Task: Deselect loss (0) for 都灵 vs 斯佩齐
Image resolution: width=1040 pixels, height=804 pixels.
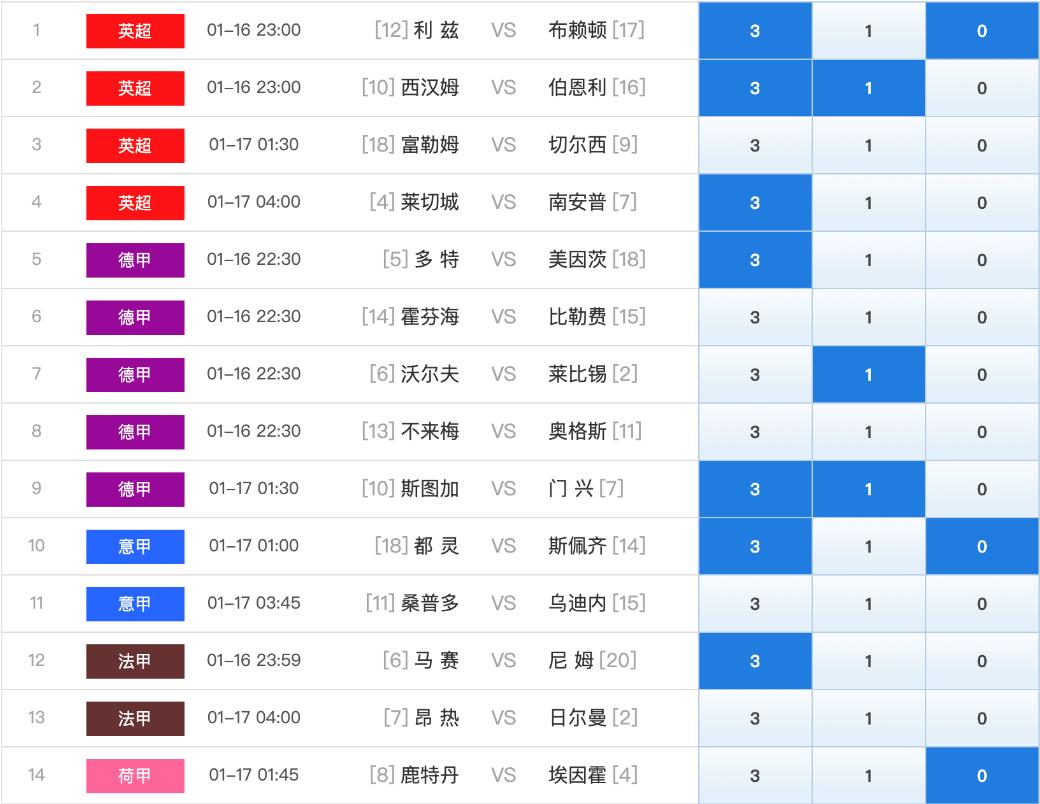Action: [x=982, y=546]
